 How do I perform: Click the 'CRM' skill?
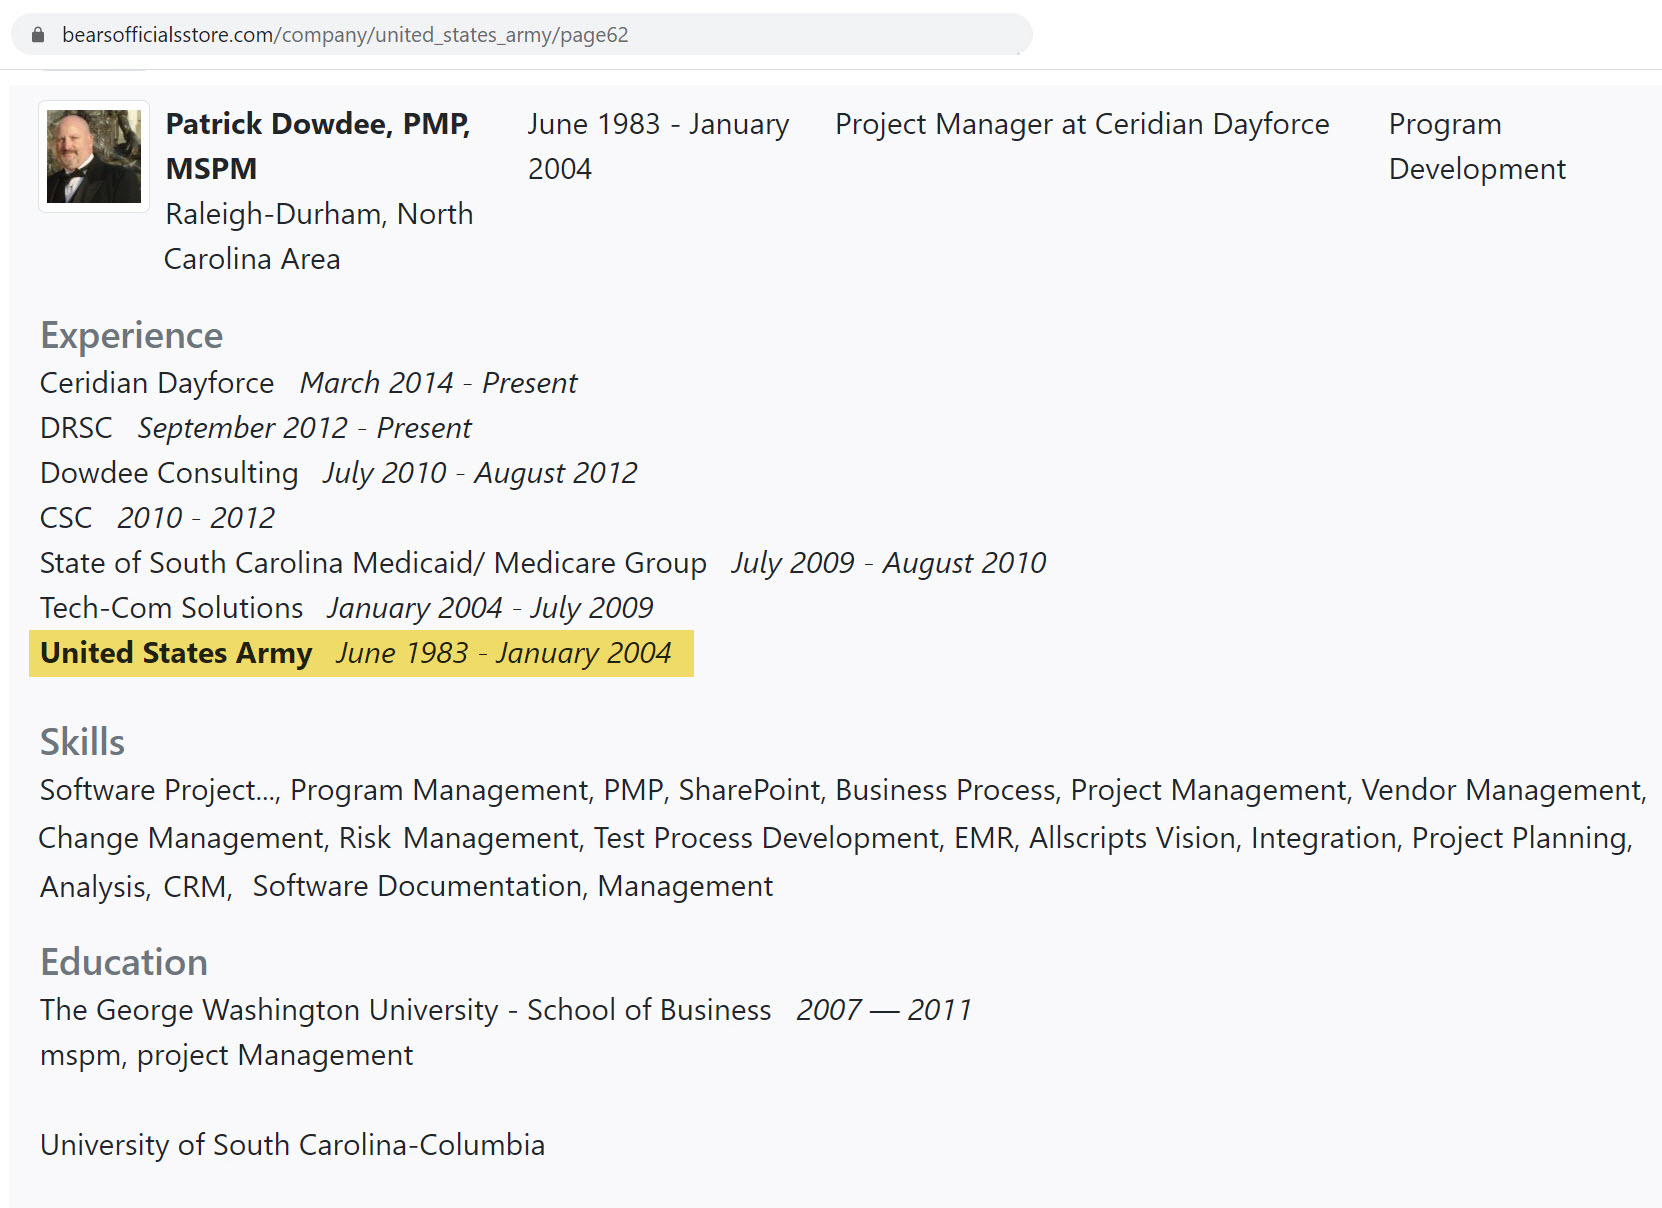(x=196, y=886)
